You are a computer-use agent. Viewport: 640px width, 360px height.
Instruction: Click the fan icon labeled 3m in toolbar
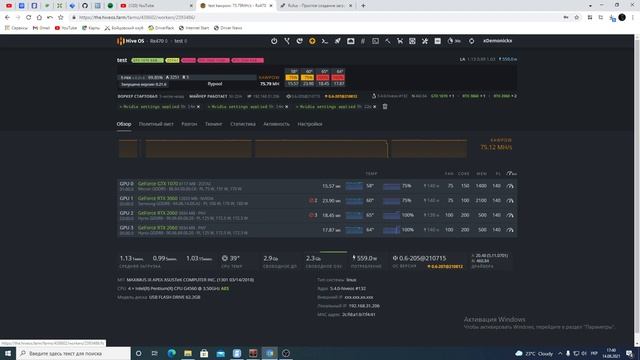(453, 41)
